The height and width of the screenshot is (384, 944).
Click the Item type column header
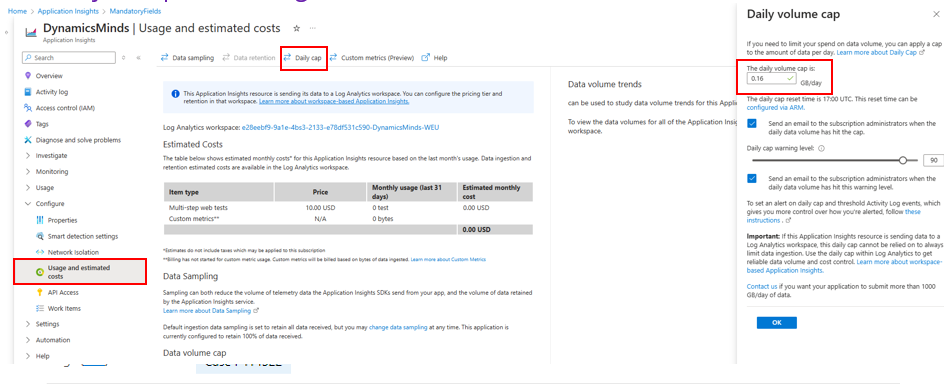coord(219,192)
